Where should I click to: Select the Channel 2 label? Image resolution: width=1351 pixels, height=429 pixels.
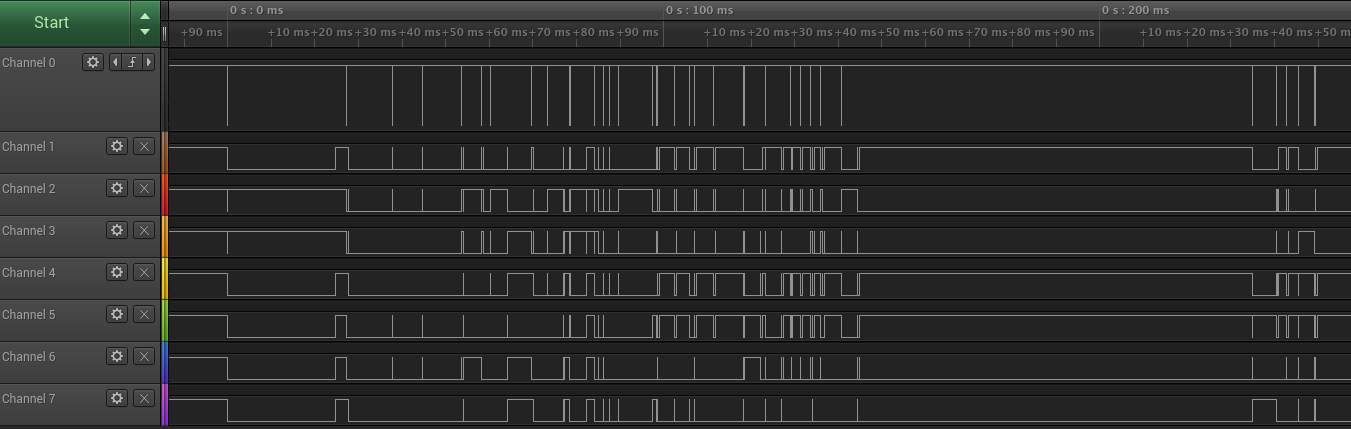pos(29,189)
